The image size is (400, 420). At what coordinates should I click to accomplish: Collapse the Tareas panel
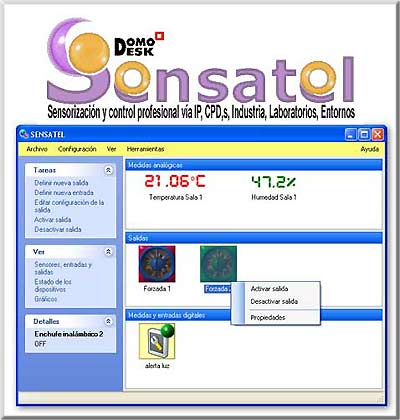click(108, 170)
